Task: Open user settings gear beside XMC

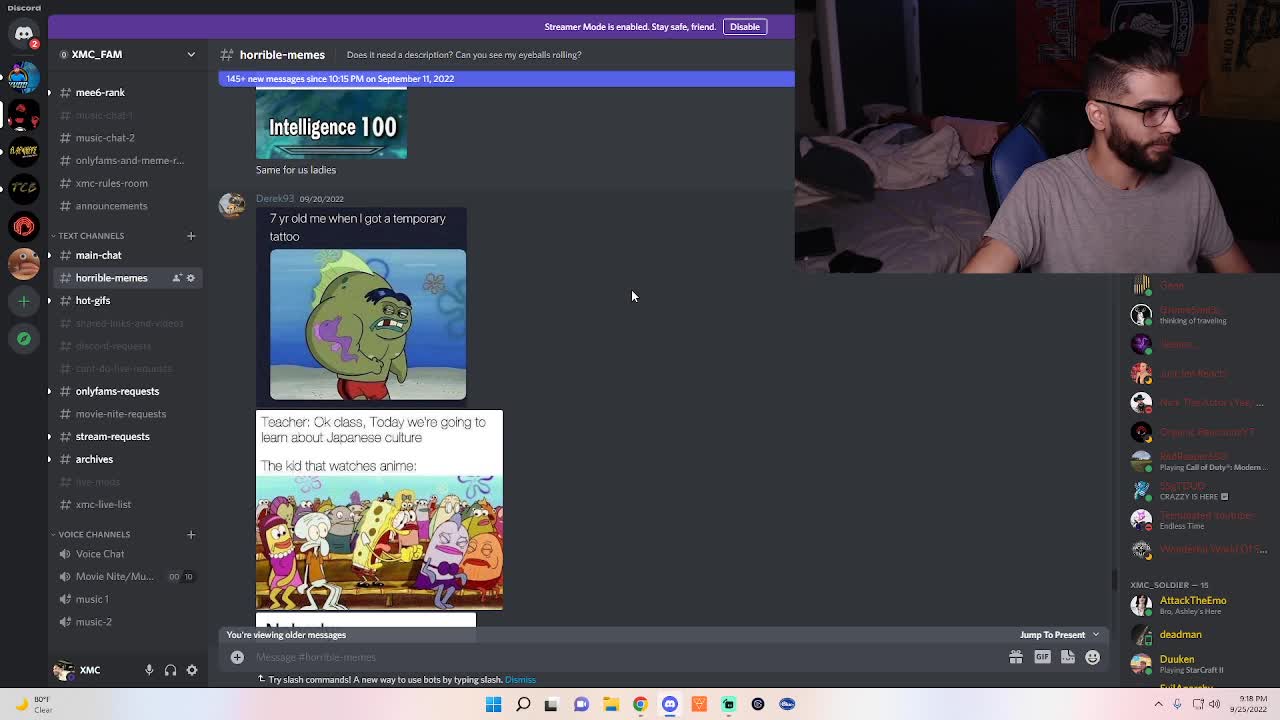Action: (192, 670)
